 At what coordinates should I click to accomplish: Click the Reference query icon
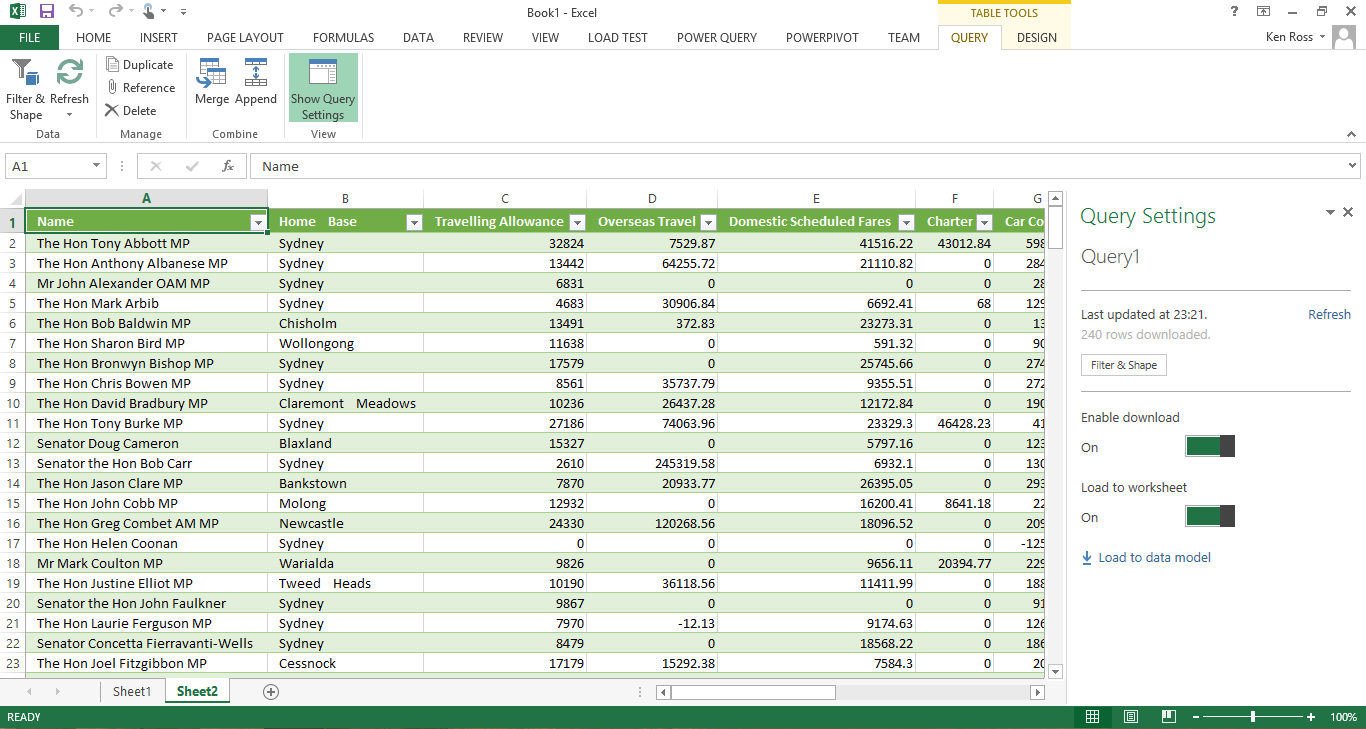(139, 88)
